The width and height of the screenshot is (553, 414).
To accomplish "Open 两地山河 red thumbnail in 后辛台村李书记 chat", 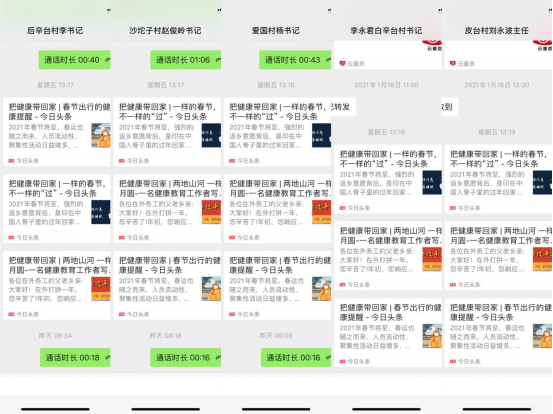I will coord(101,289).
